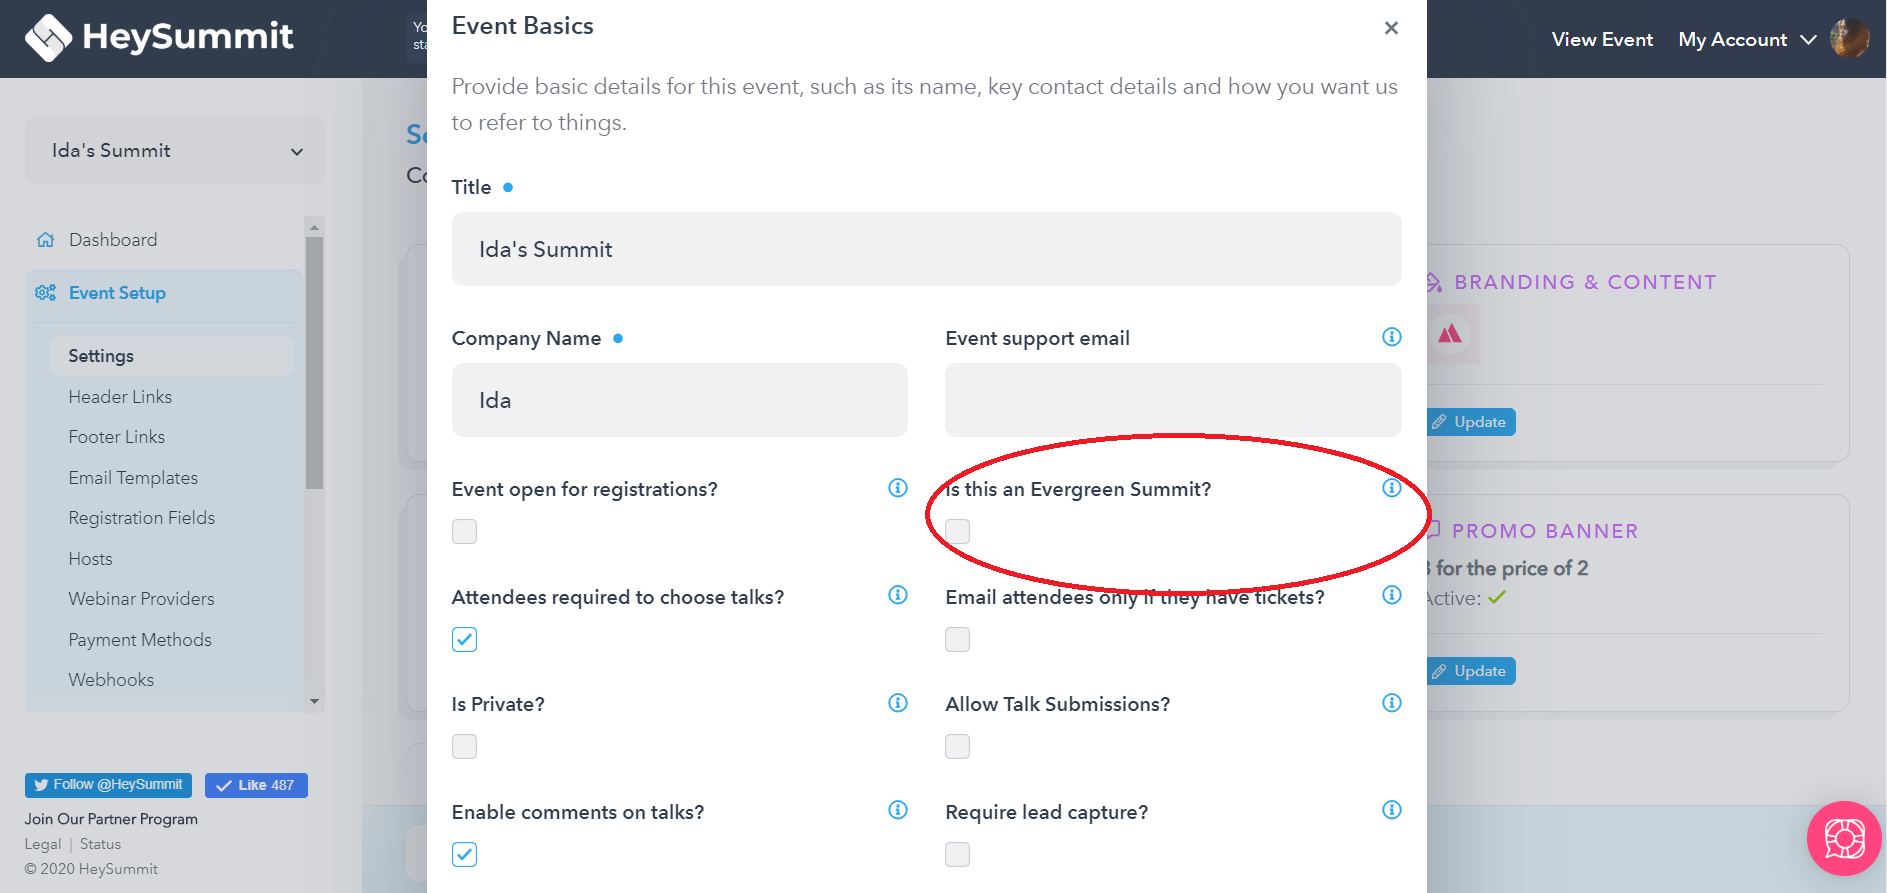This screenshot has height=893, width=1887.
Task: Click info icon next to Evergreen Summit question
Action: coord(1391,488)
